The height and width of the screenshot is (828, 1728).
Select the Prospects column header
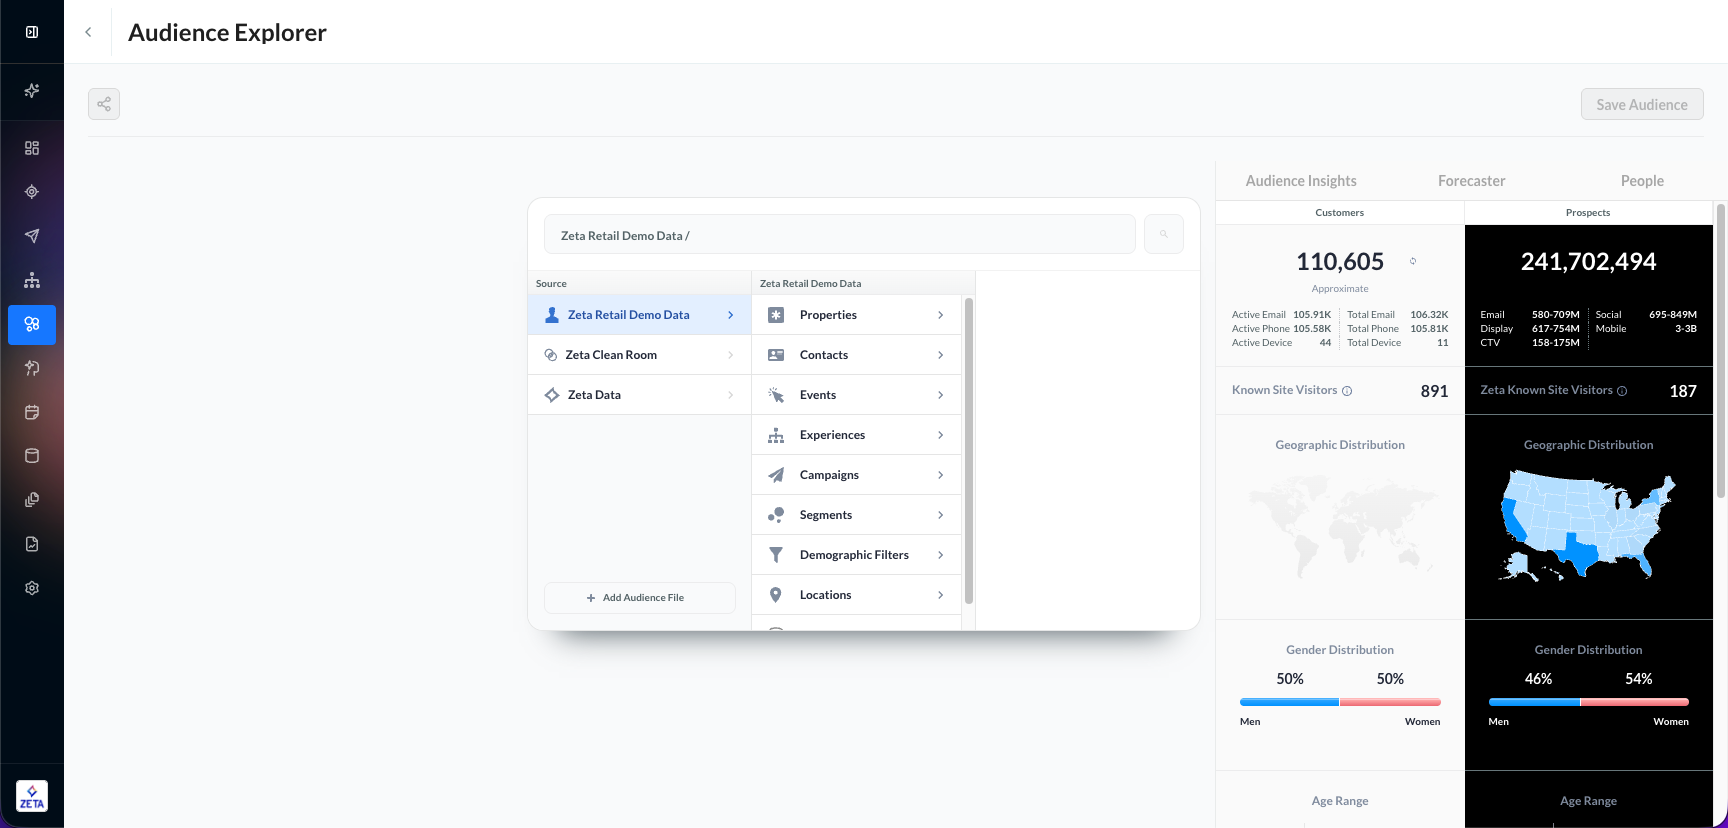click(x=1588, y=213)
